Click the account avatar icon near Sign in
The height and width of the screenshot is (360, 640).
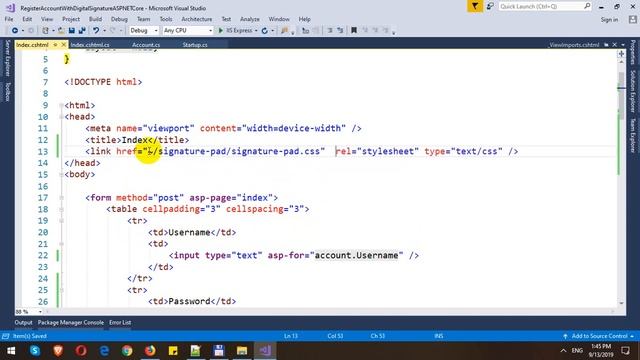coord(633,19)
